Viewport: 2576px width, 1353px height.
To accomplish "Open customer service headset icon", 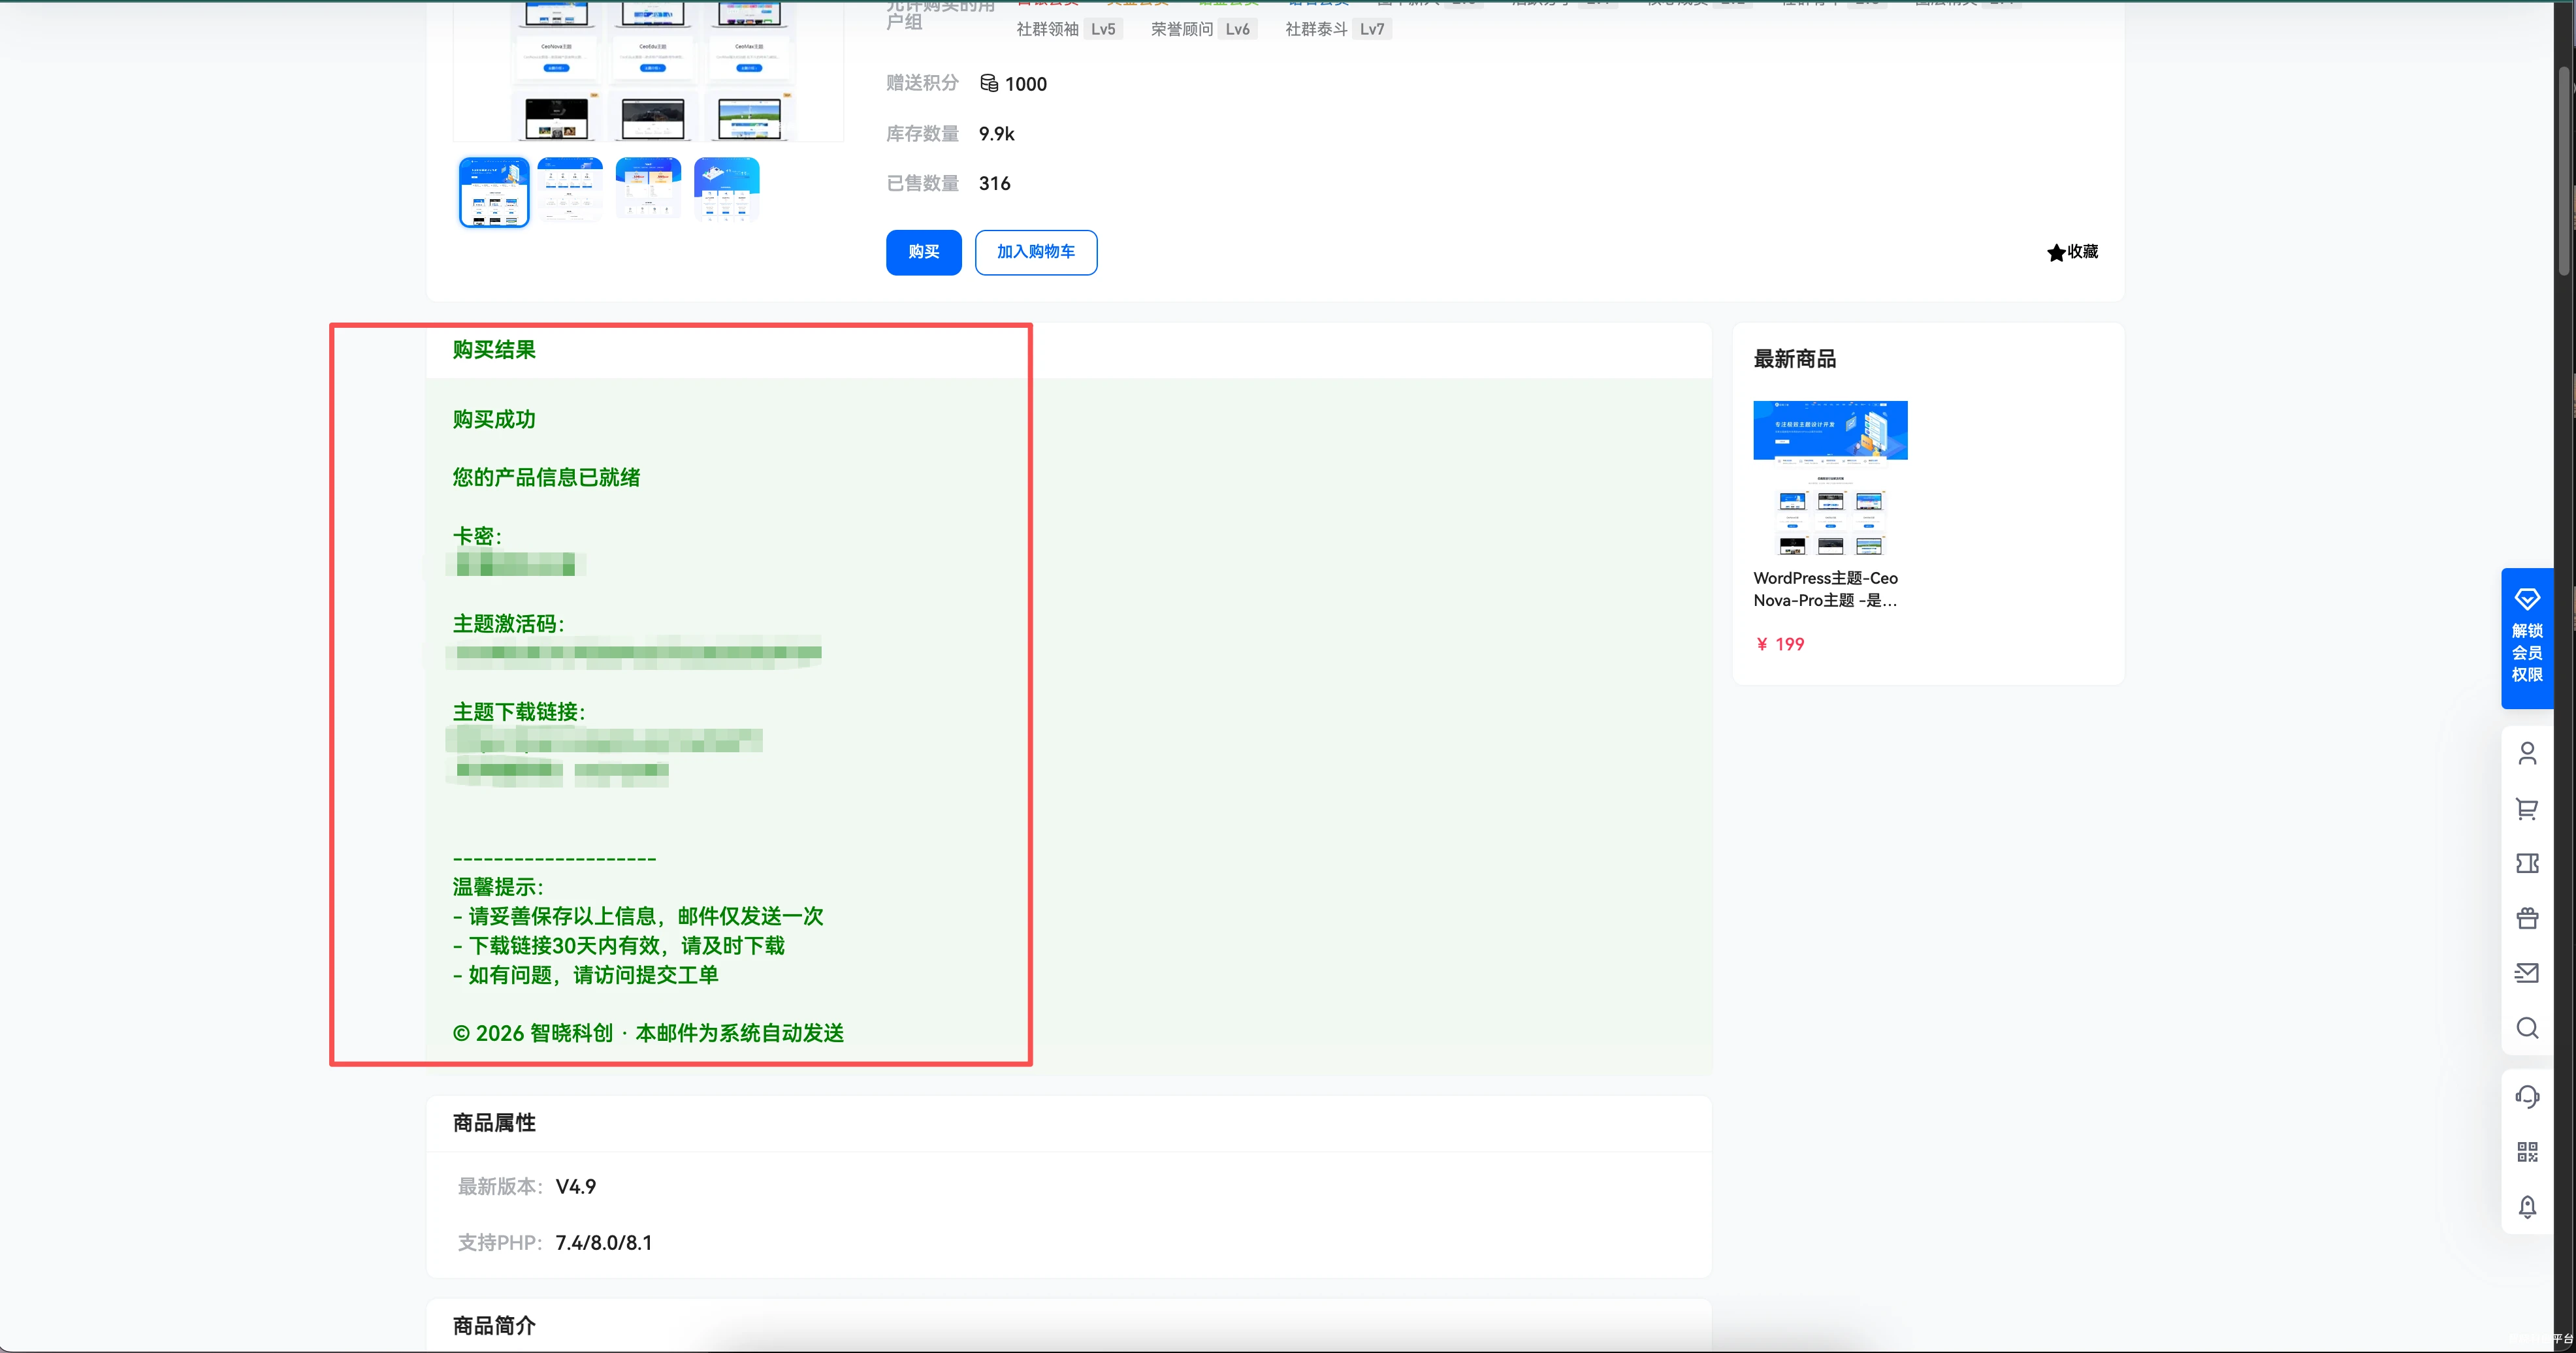I will 2527,1097.
